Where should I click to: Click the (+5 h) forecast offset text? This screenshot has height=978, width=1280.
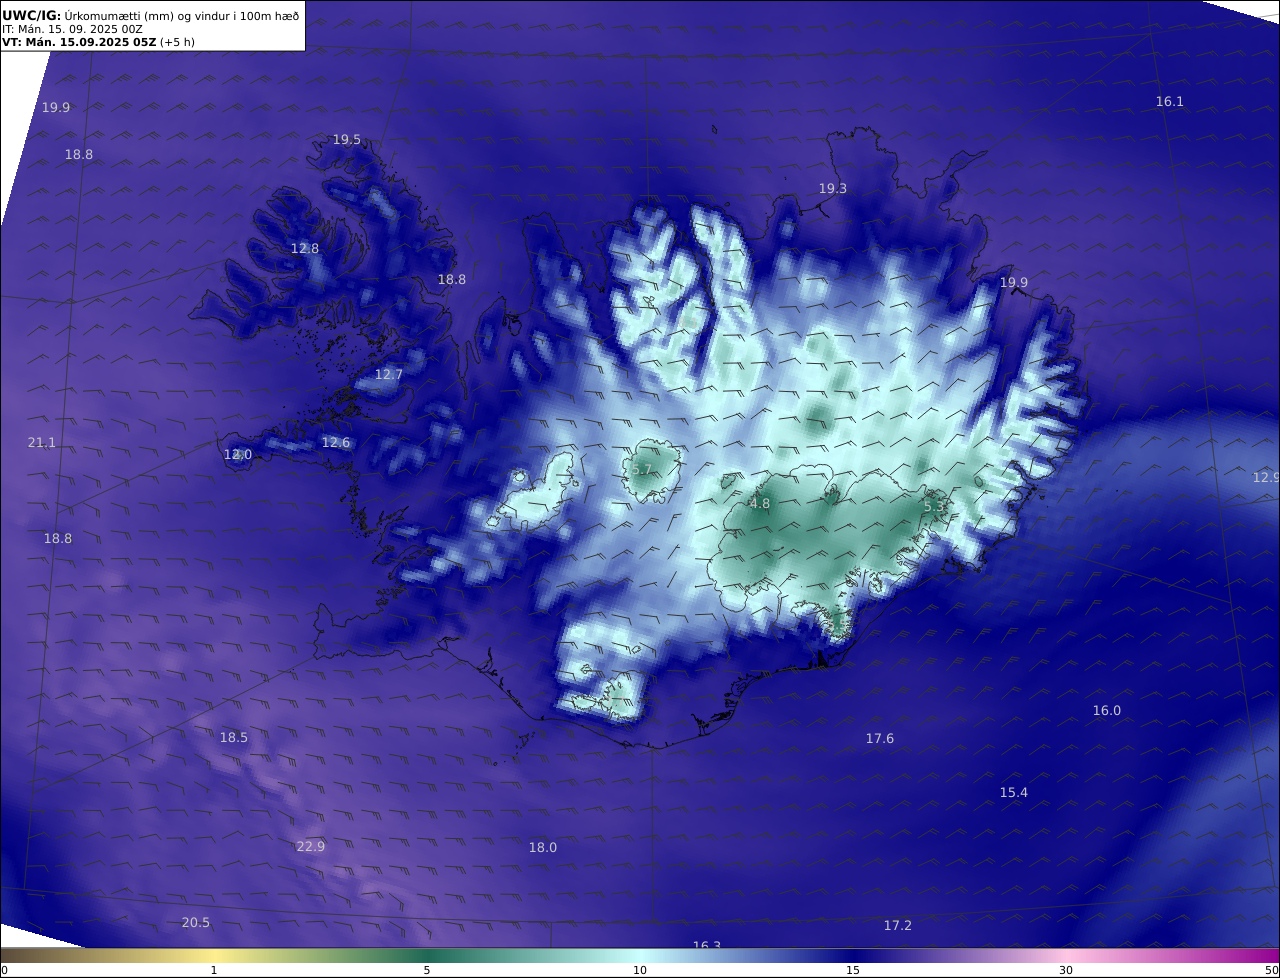(177, 42)
